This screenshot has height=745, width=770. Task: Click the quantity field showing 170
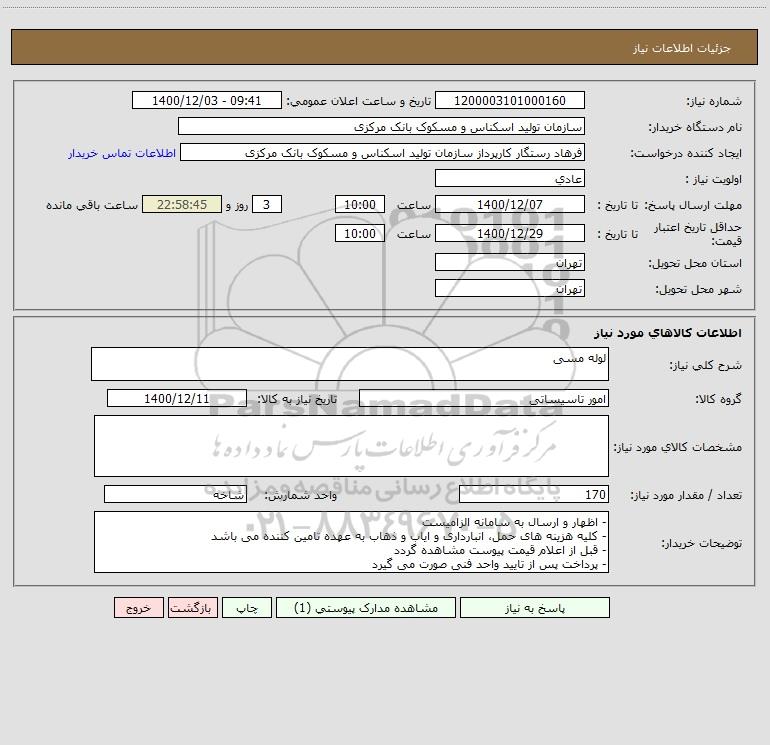(534, 495)
